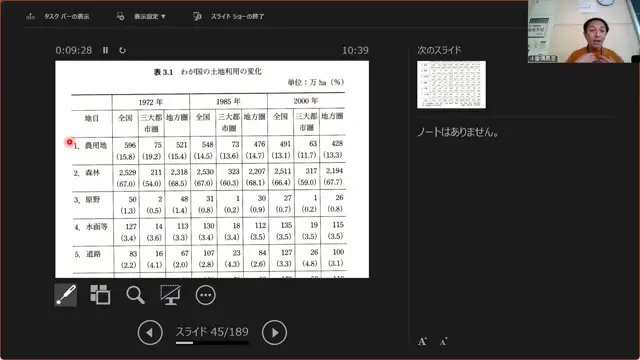The width and height of the screenshot is (640, 360).
Task: Click the row label 3. 原野
Action: [x=87, y=200]
